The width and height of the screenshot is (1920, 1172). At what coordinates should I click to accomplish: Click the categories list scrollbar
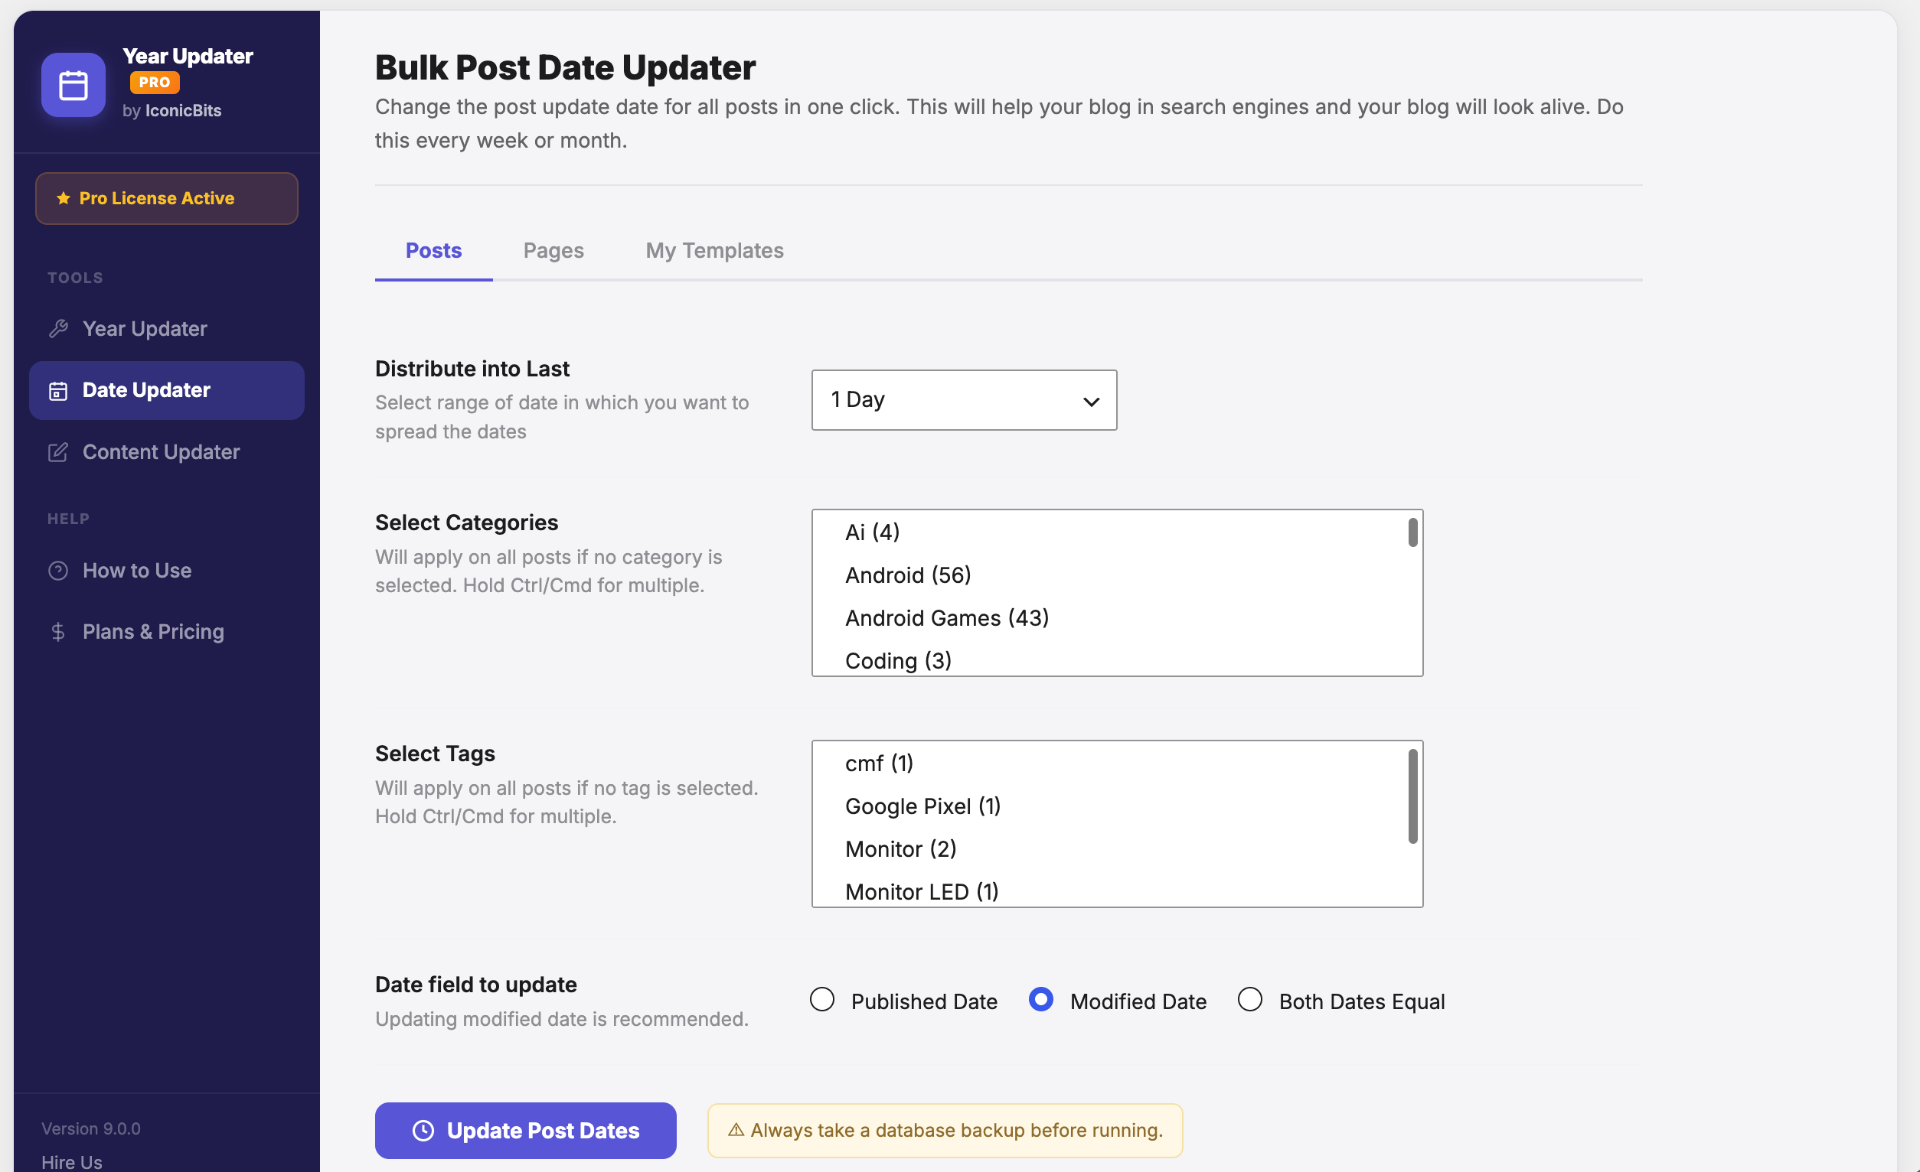coord(1412,533)
